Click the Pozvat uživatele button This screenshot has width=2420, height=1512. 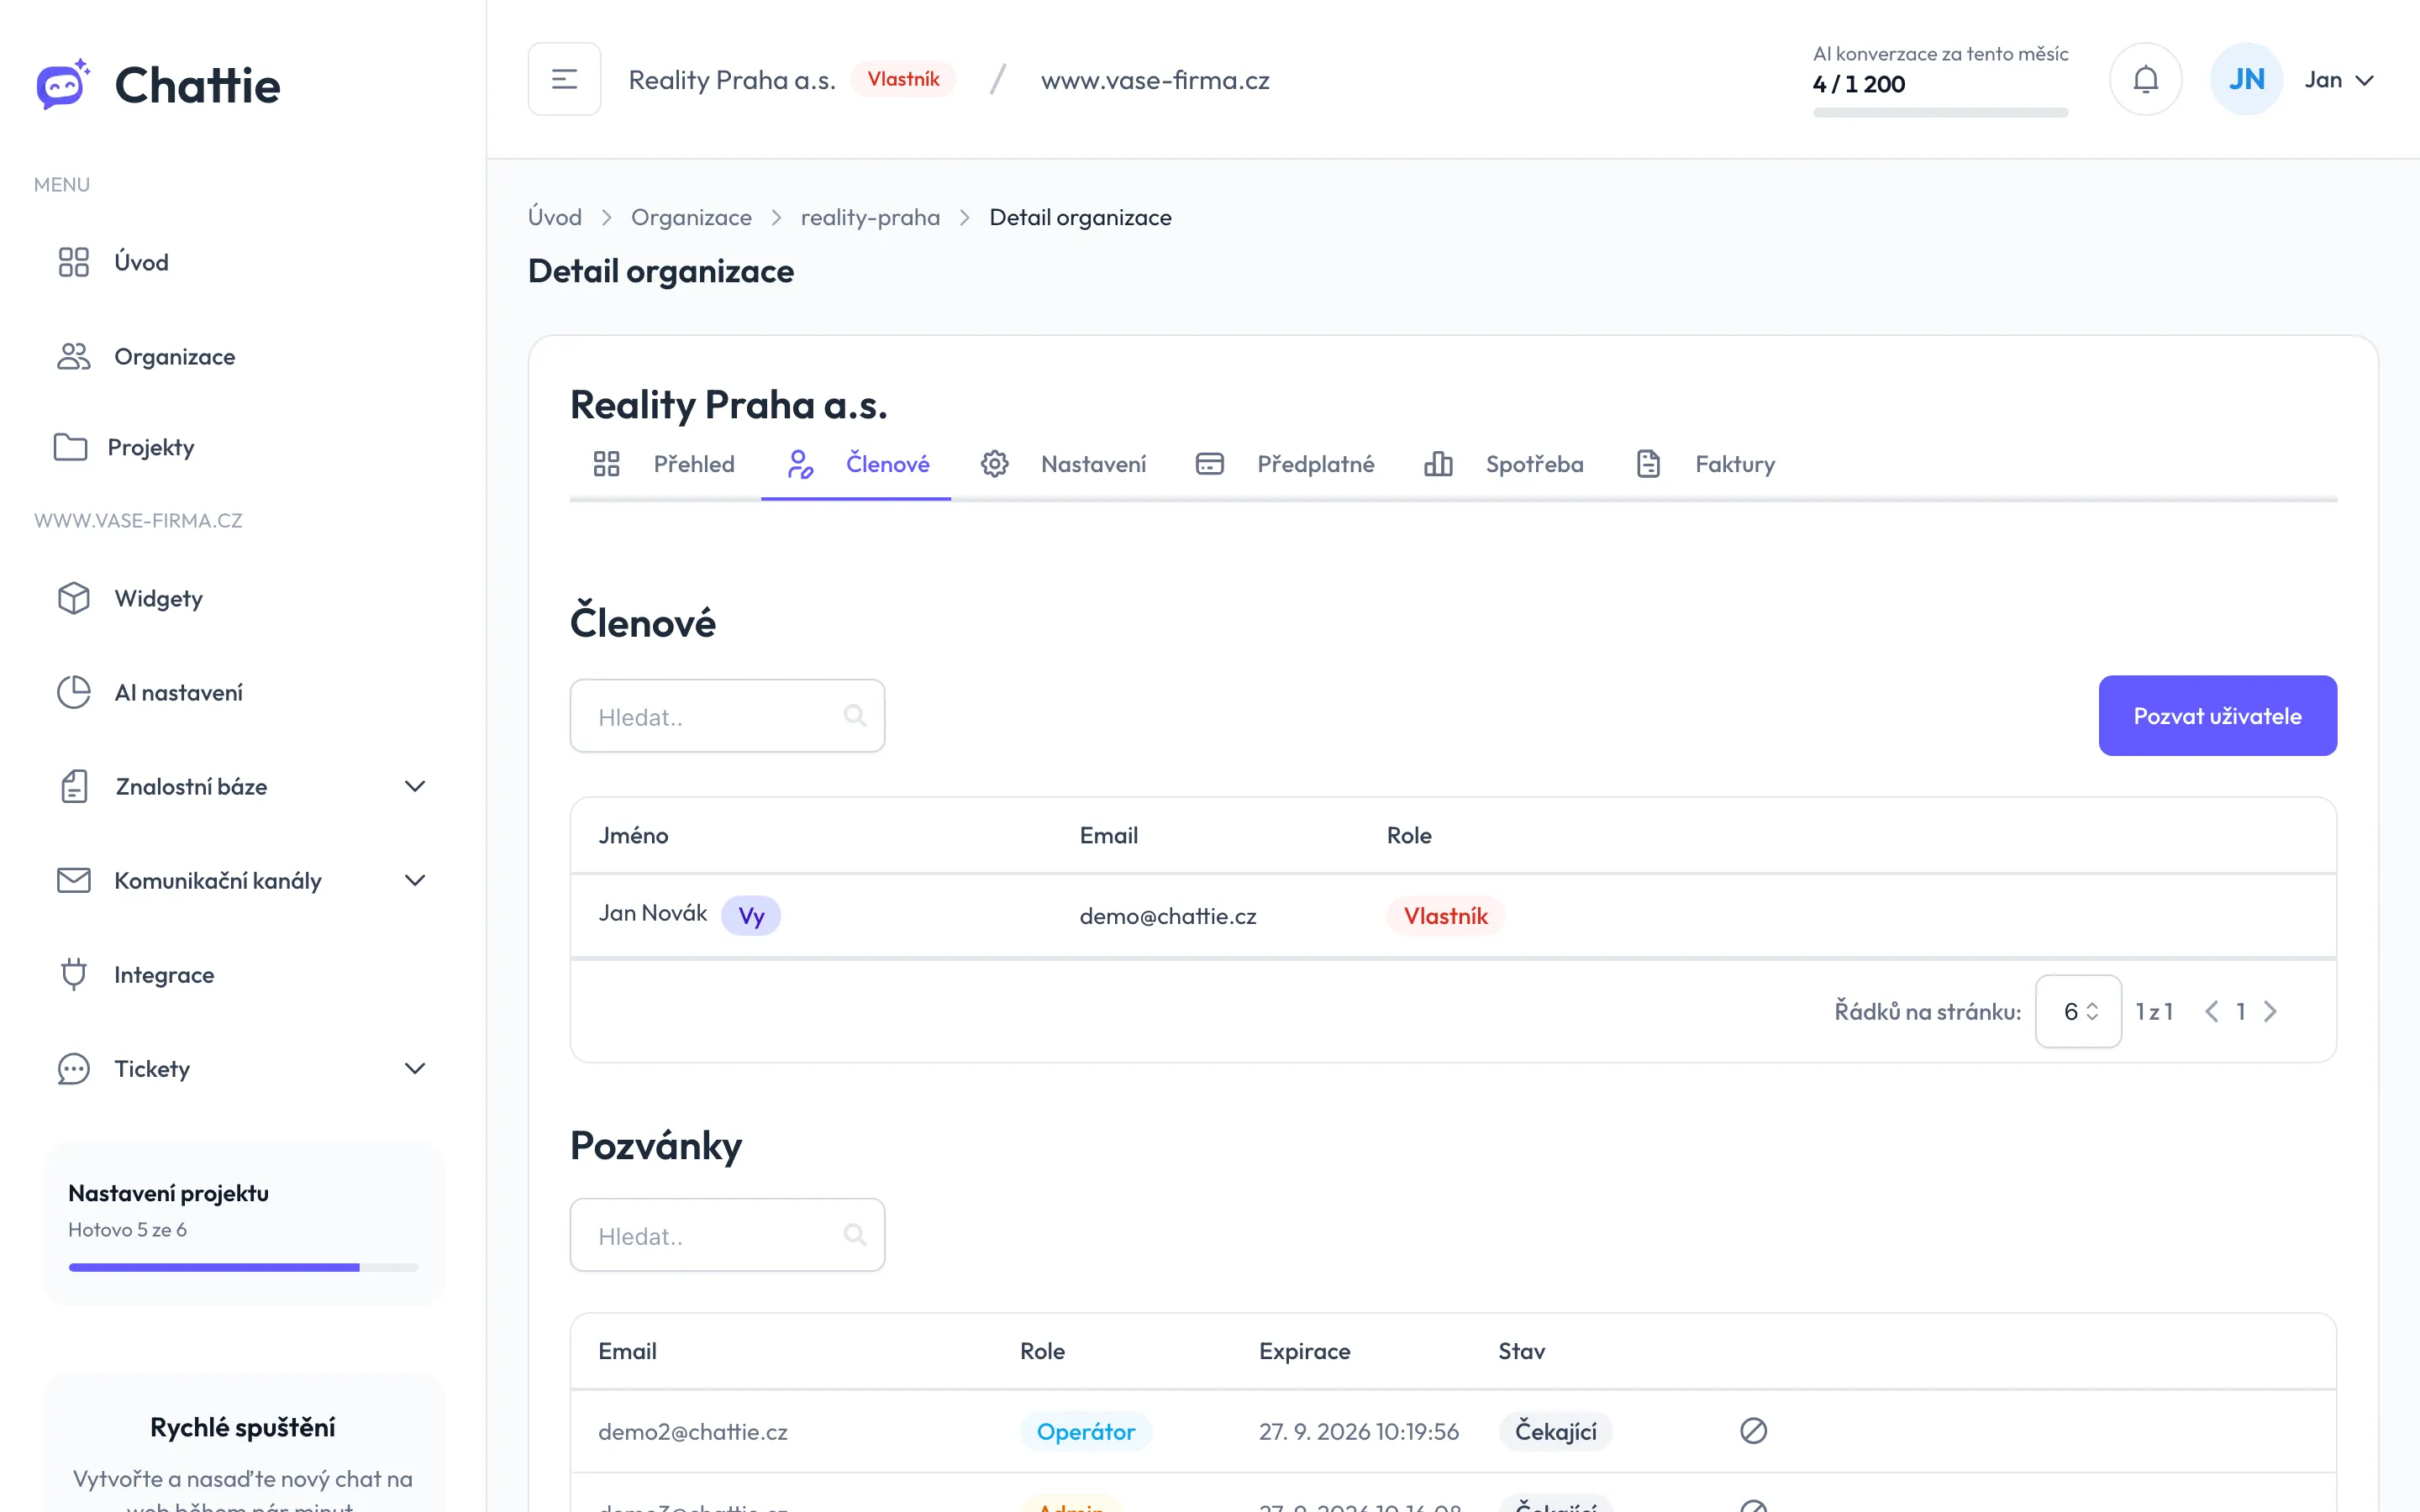[x=2217, y=715]
